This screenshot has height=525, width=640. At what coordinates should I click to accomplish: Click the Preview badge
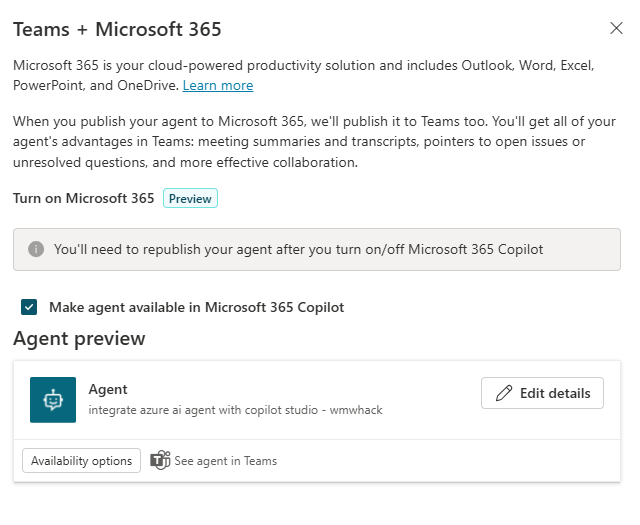point(190,199)
